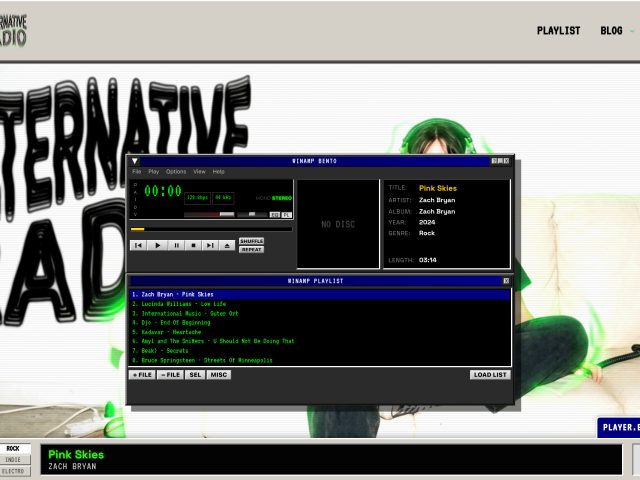
Task: Click the Alternative Radio logo in header
Action: [x=13, y=31]
